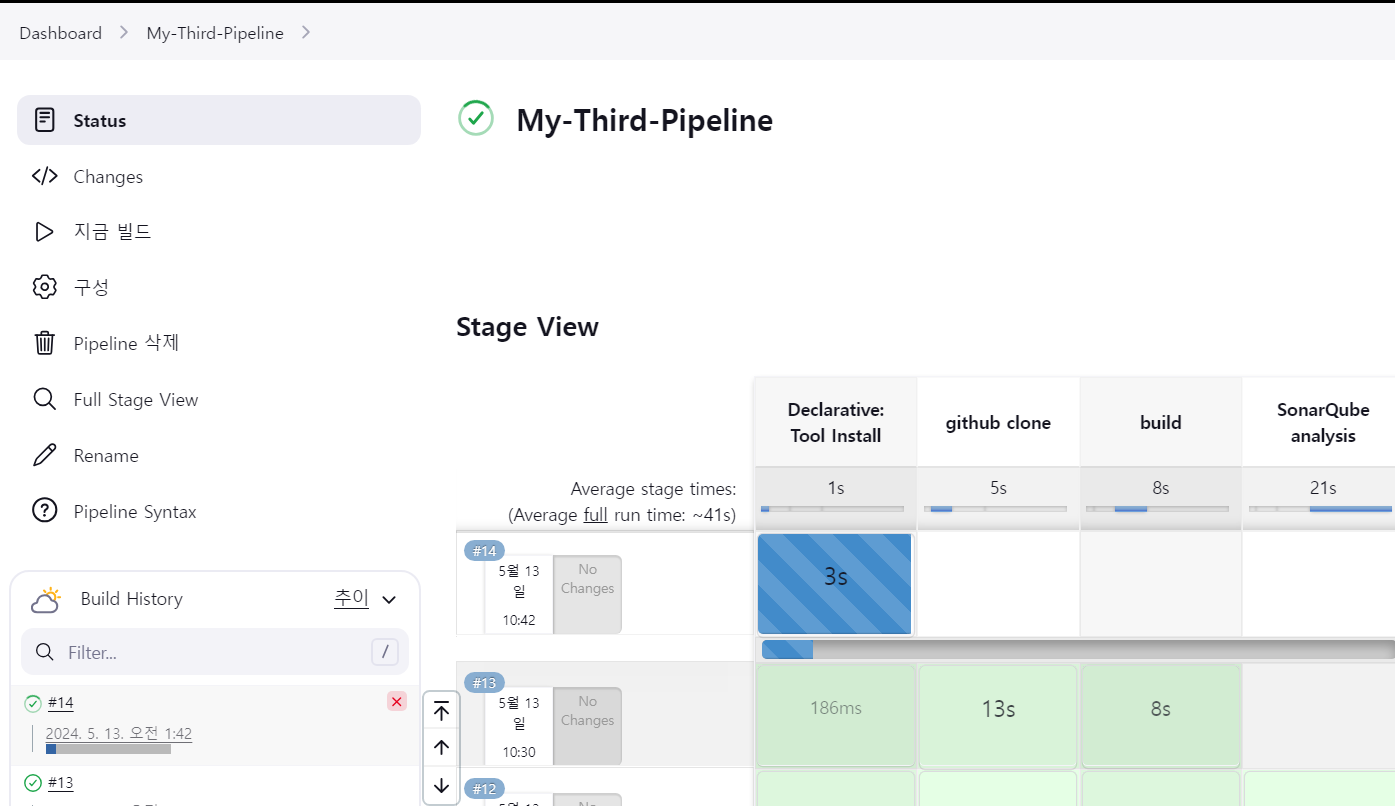Open the Changes code-bracket icon
The height and width of the screenshot is (806, 1395).
tap(44, 176)
